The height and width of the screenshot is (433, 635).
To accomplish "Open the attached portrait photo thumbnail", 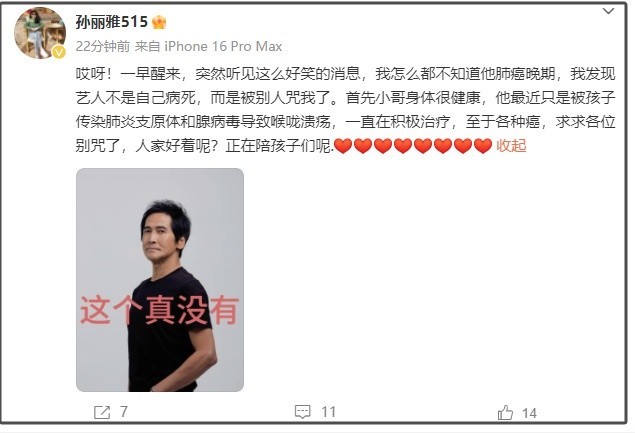I will 160,280.
